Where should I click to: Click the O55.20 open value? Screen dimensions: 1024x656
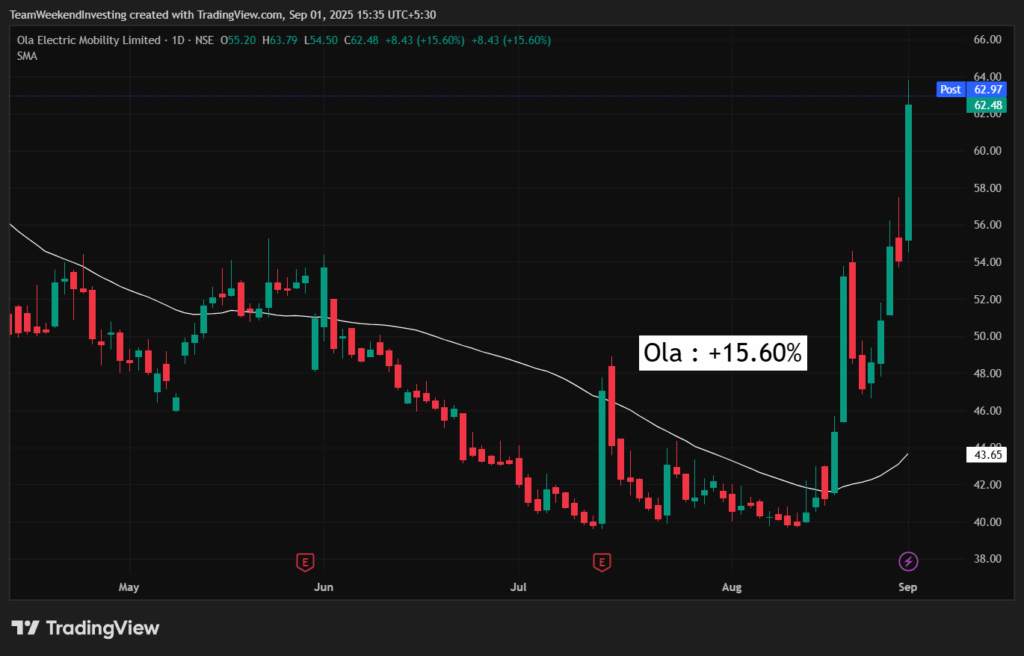point(238,41)
